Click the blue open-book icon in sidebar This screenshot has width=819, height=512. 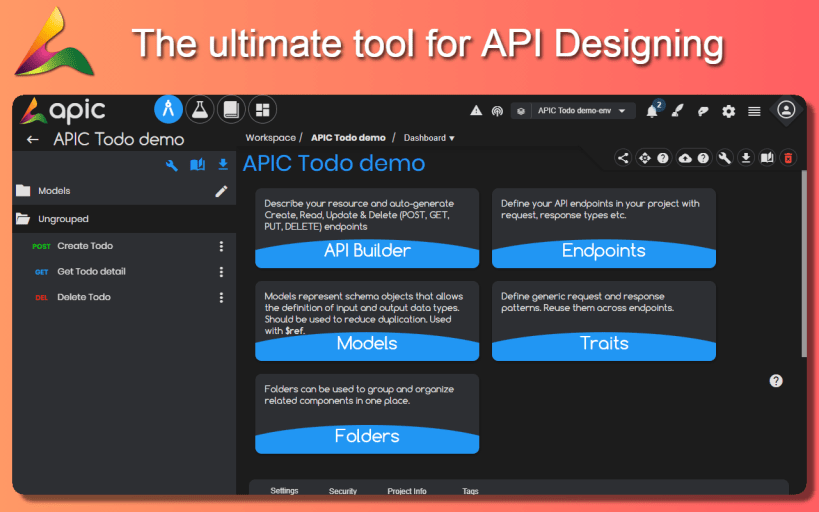coord(197,165)
